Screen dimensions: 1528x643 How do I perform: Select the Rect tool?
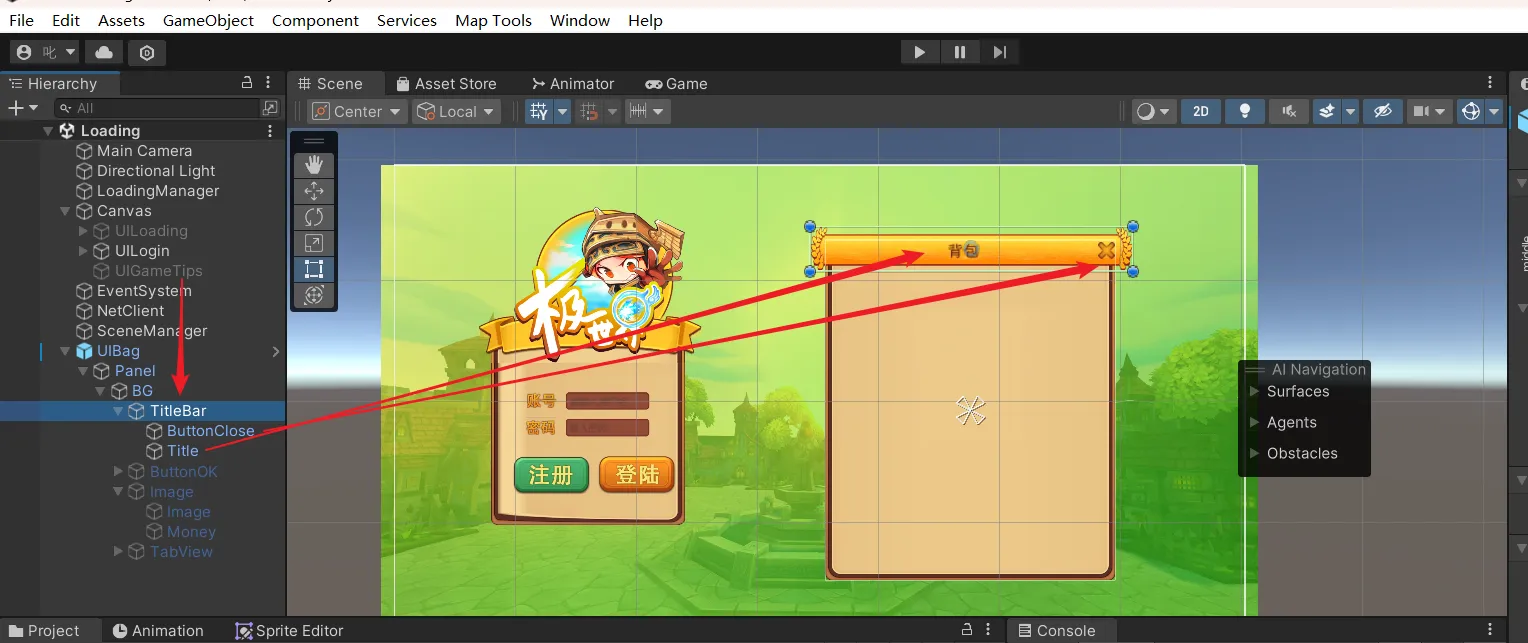pos(314,269)
